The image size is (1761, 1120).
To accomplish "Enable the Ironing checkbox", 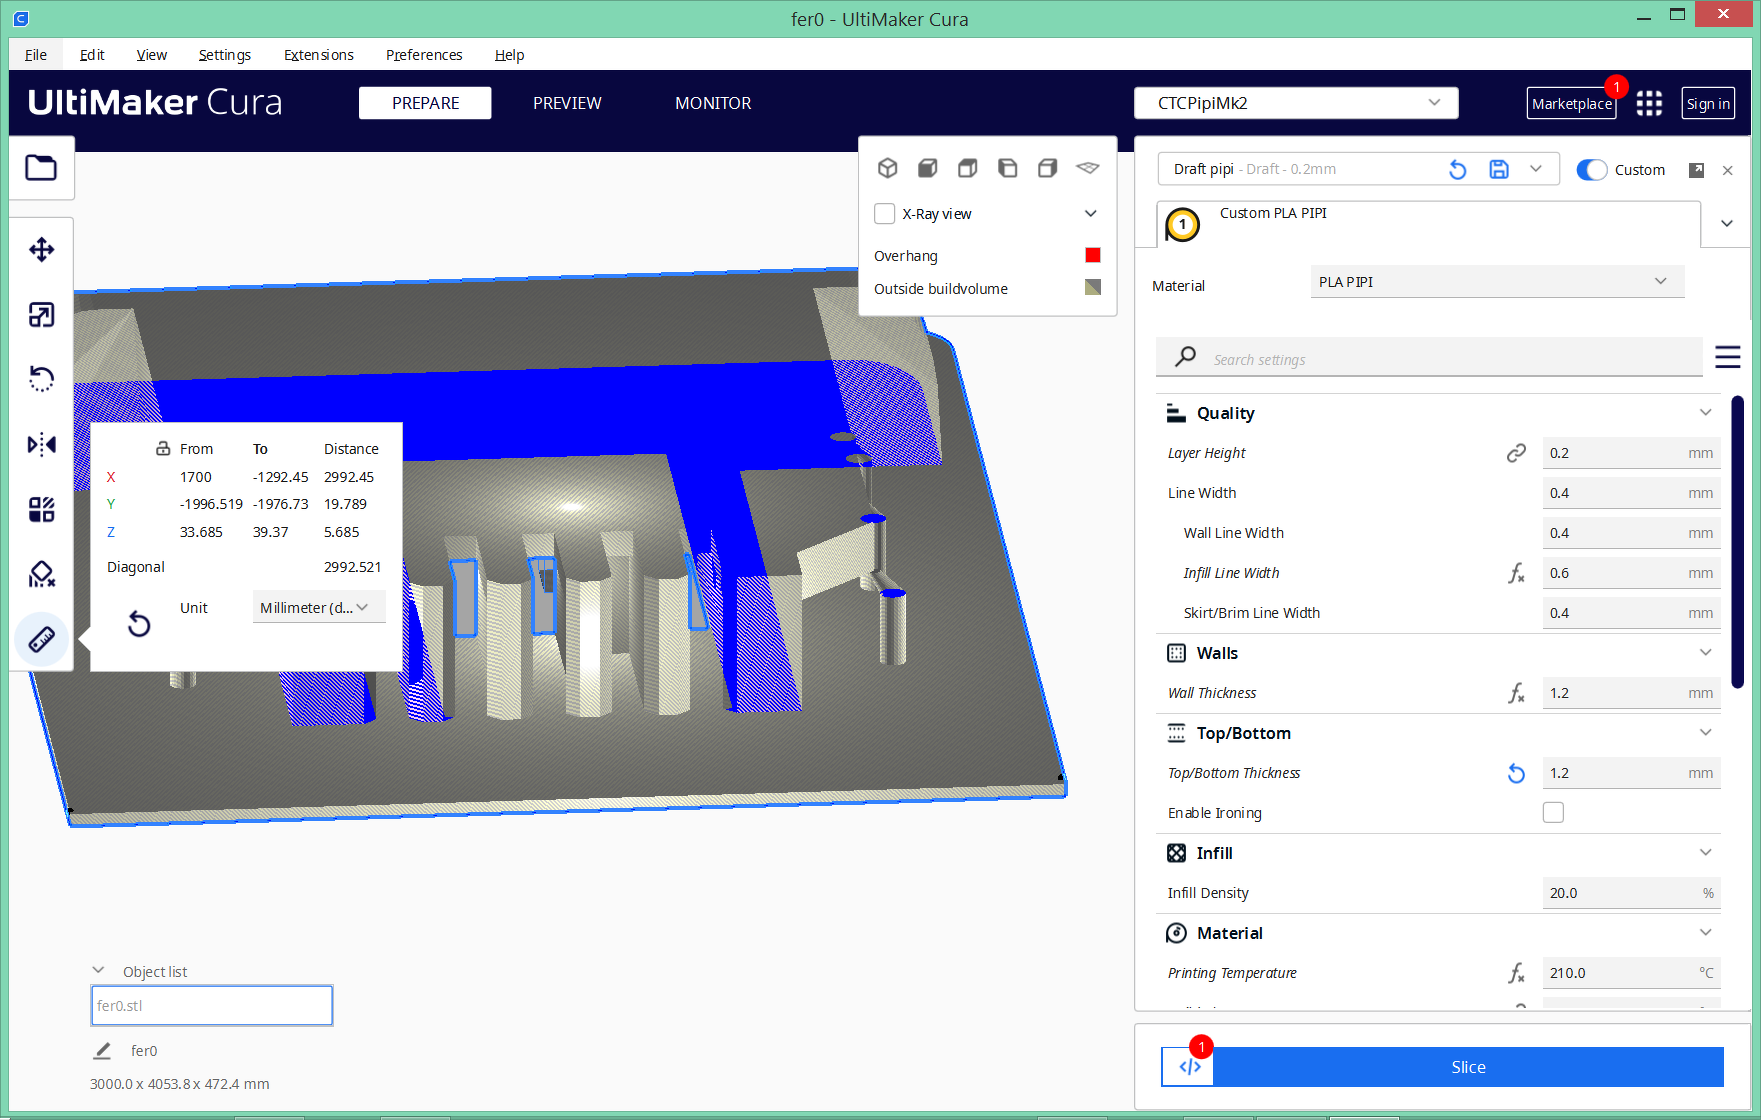I will point(1553,813).
